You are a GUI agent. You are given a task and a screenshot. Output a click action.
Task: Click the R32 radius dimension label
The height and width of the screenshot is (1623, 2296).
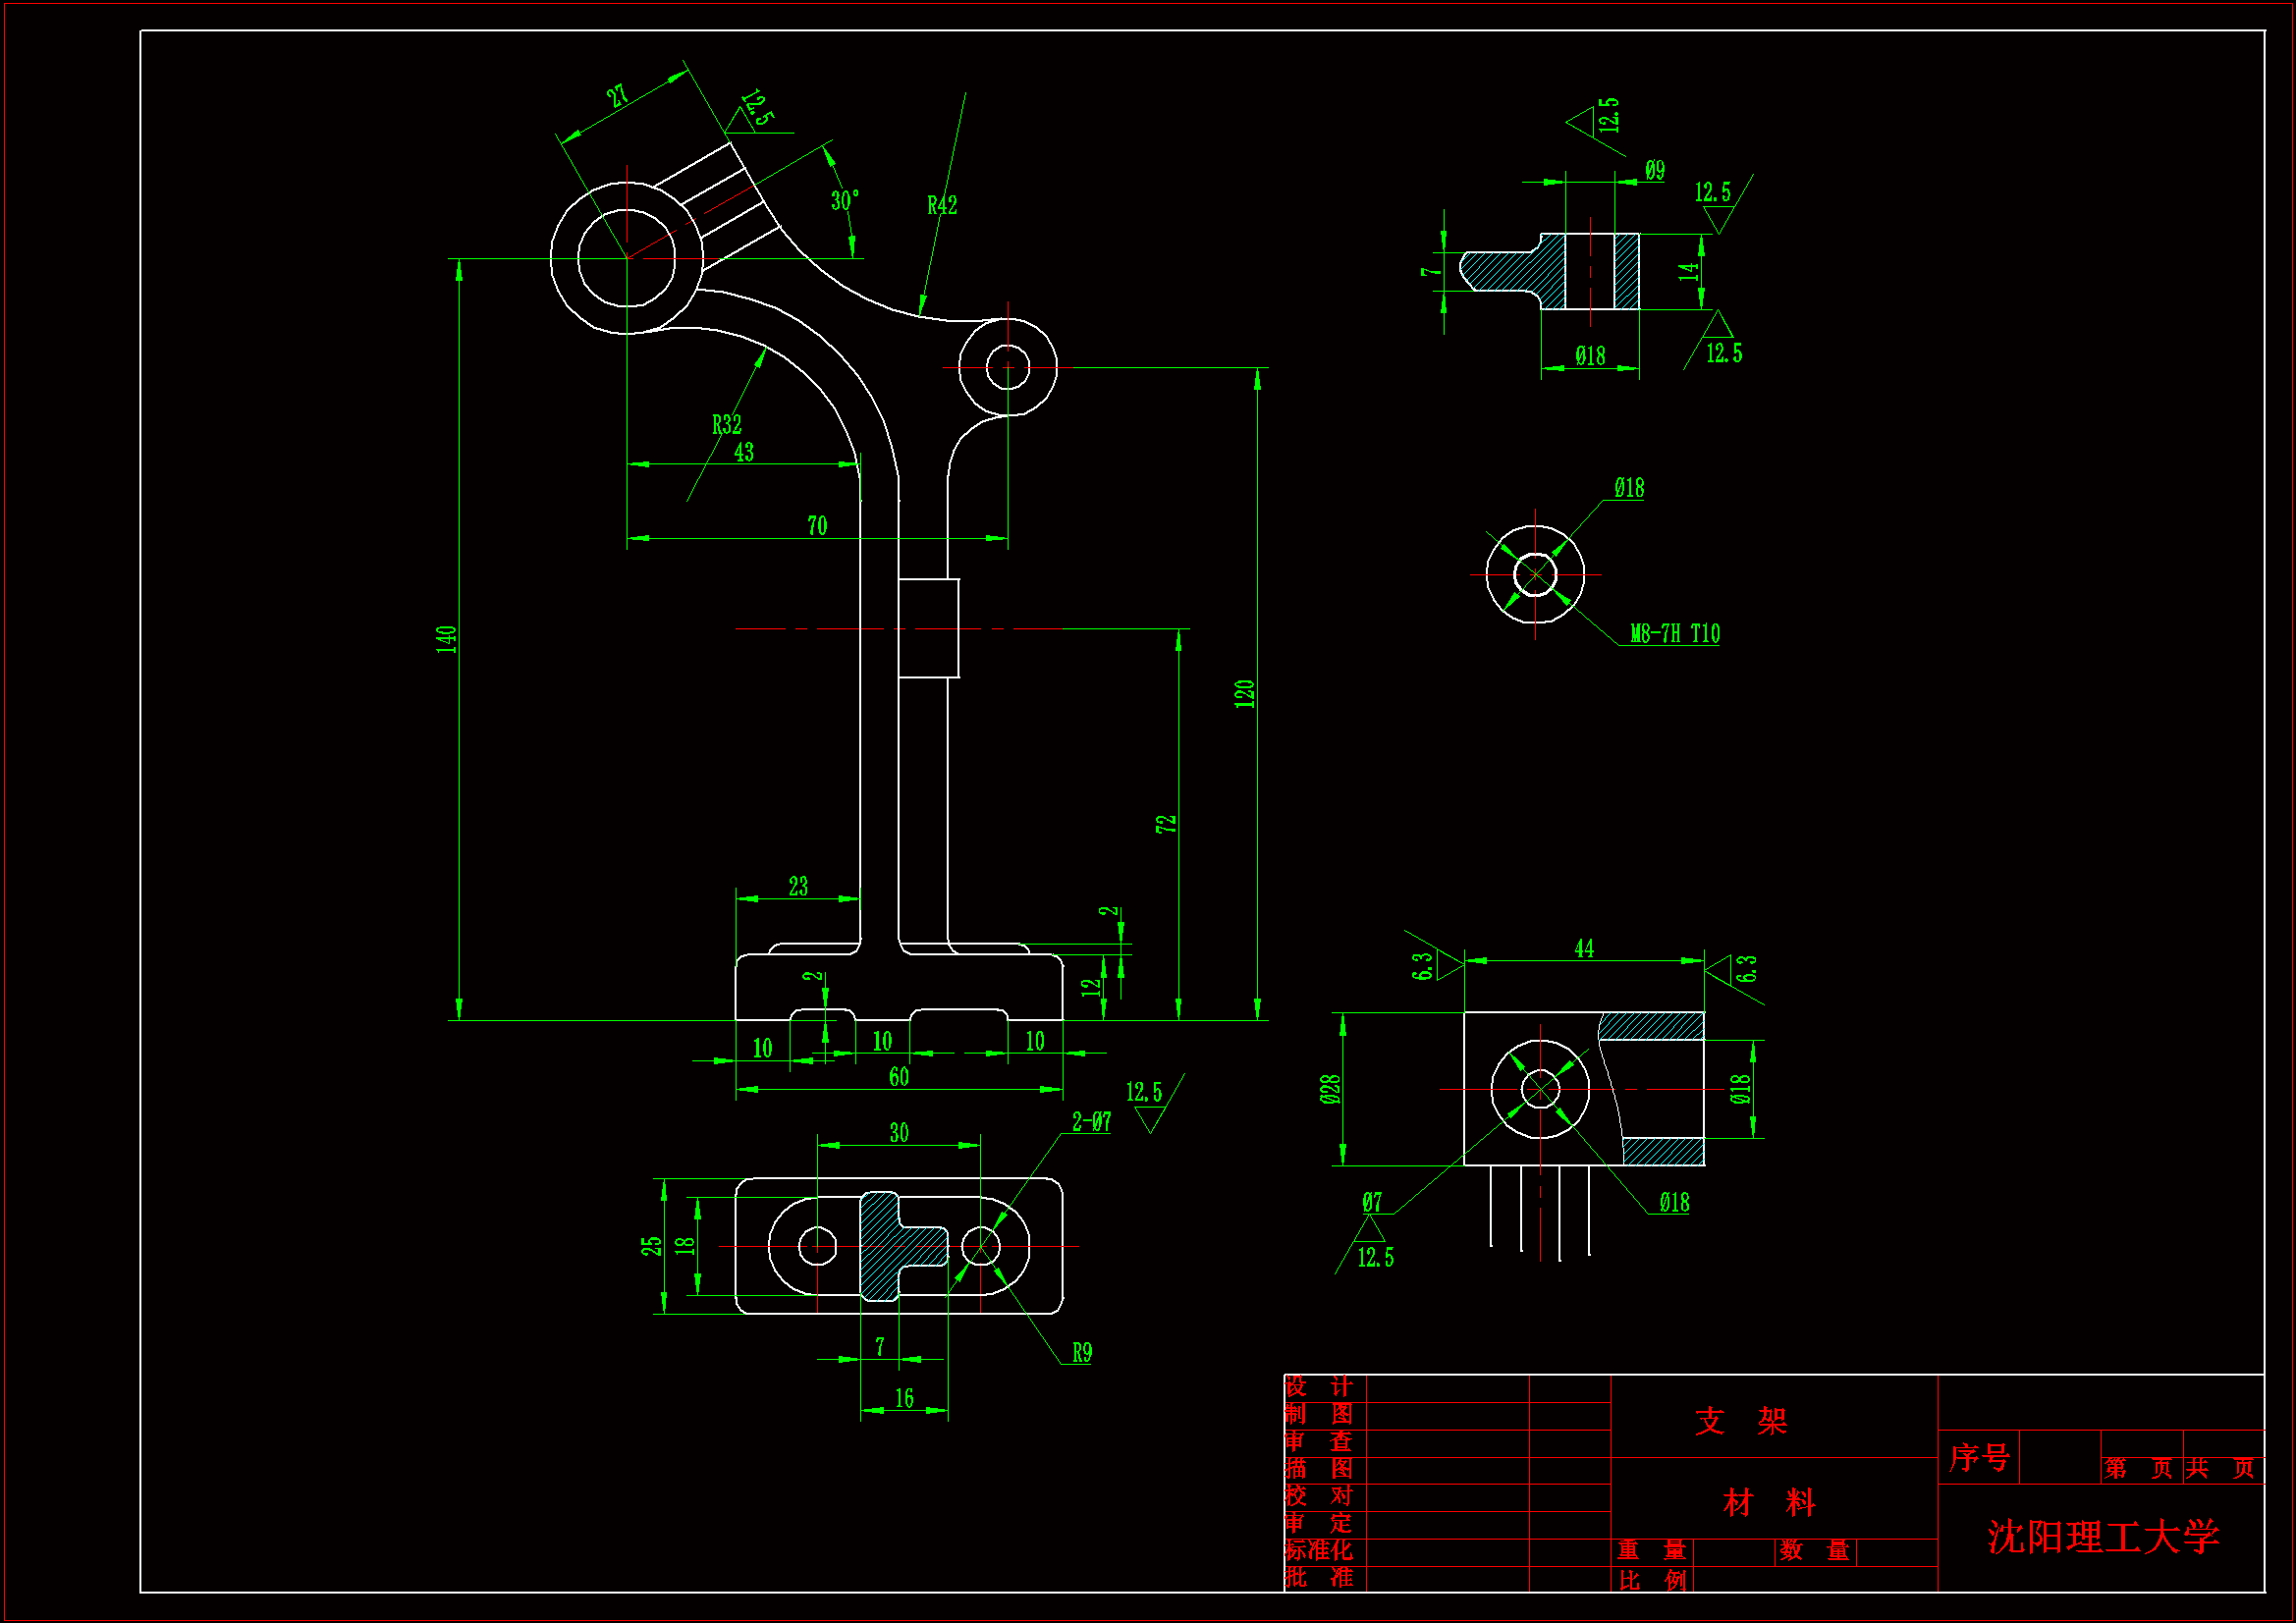coord(726,424)
